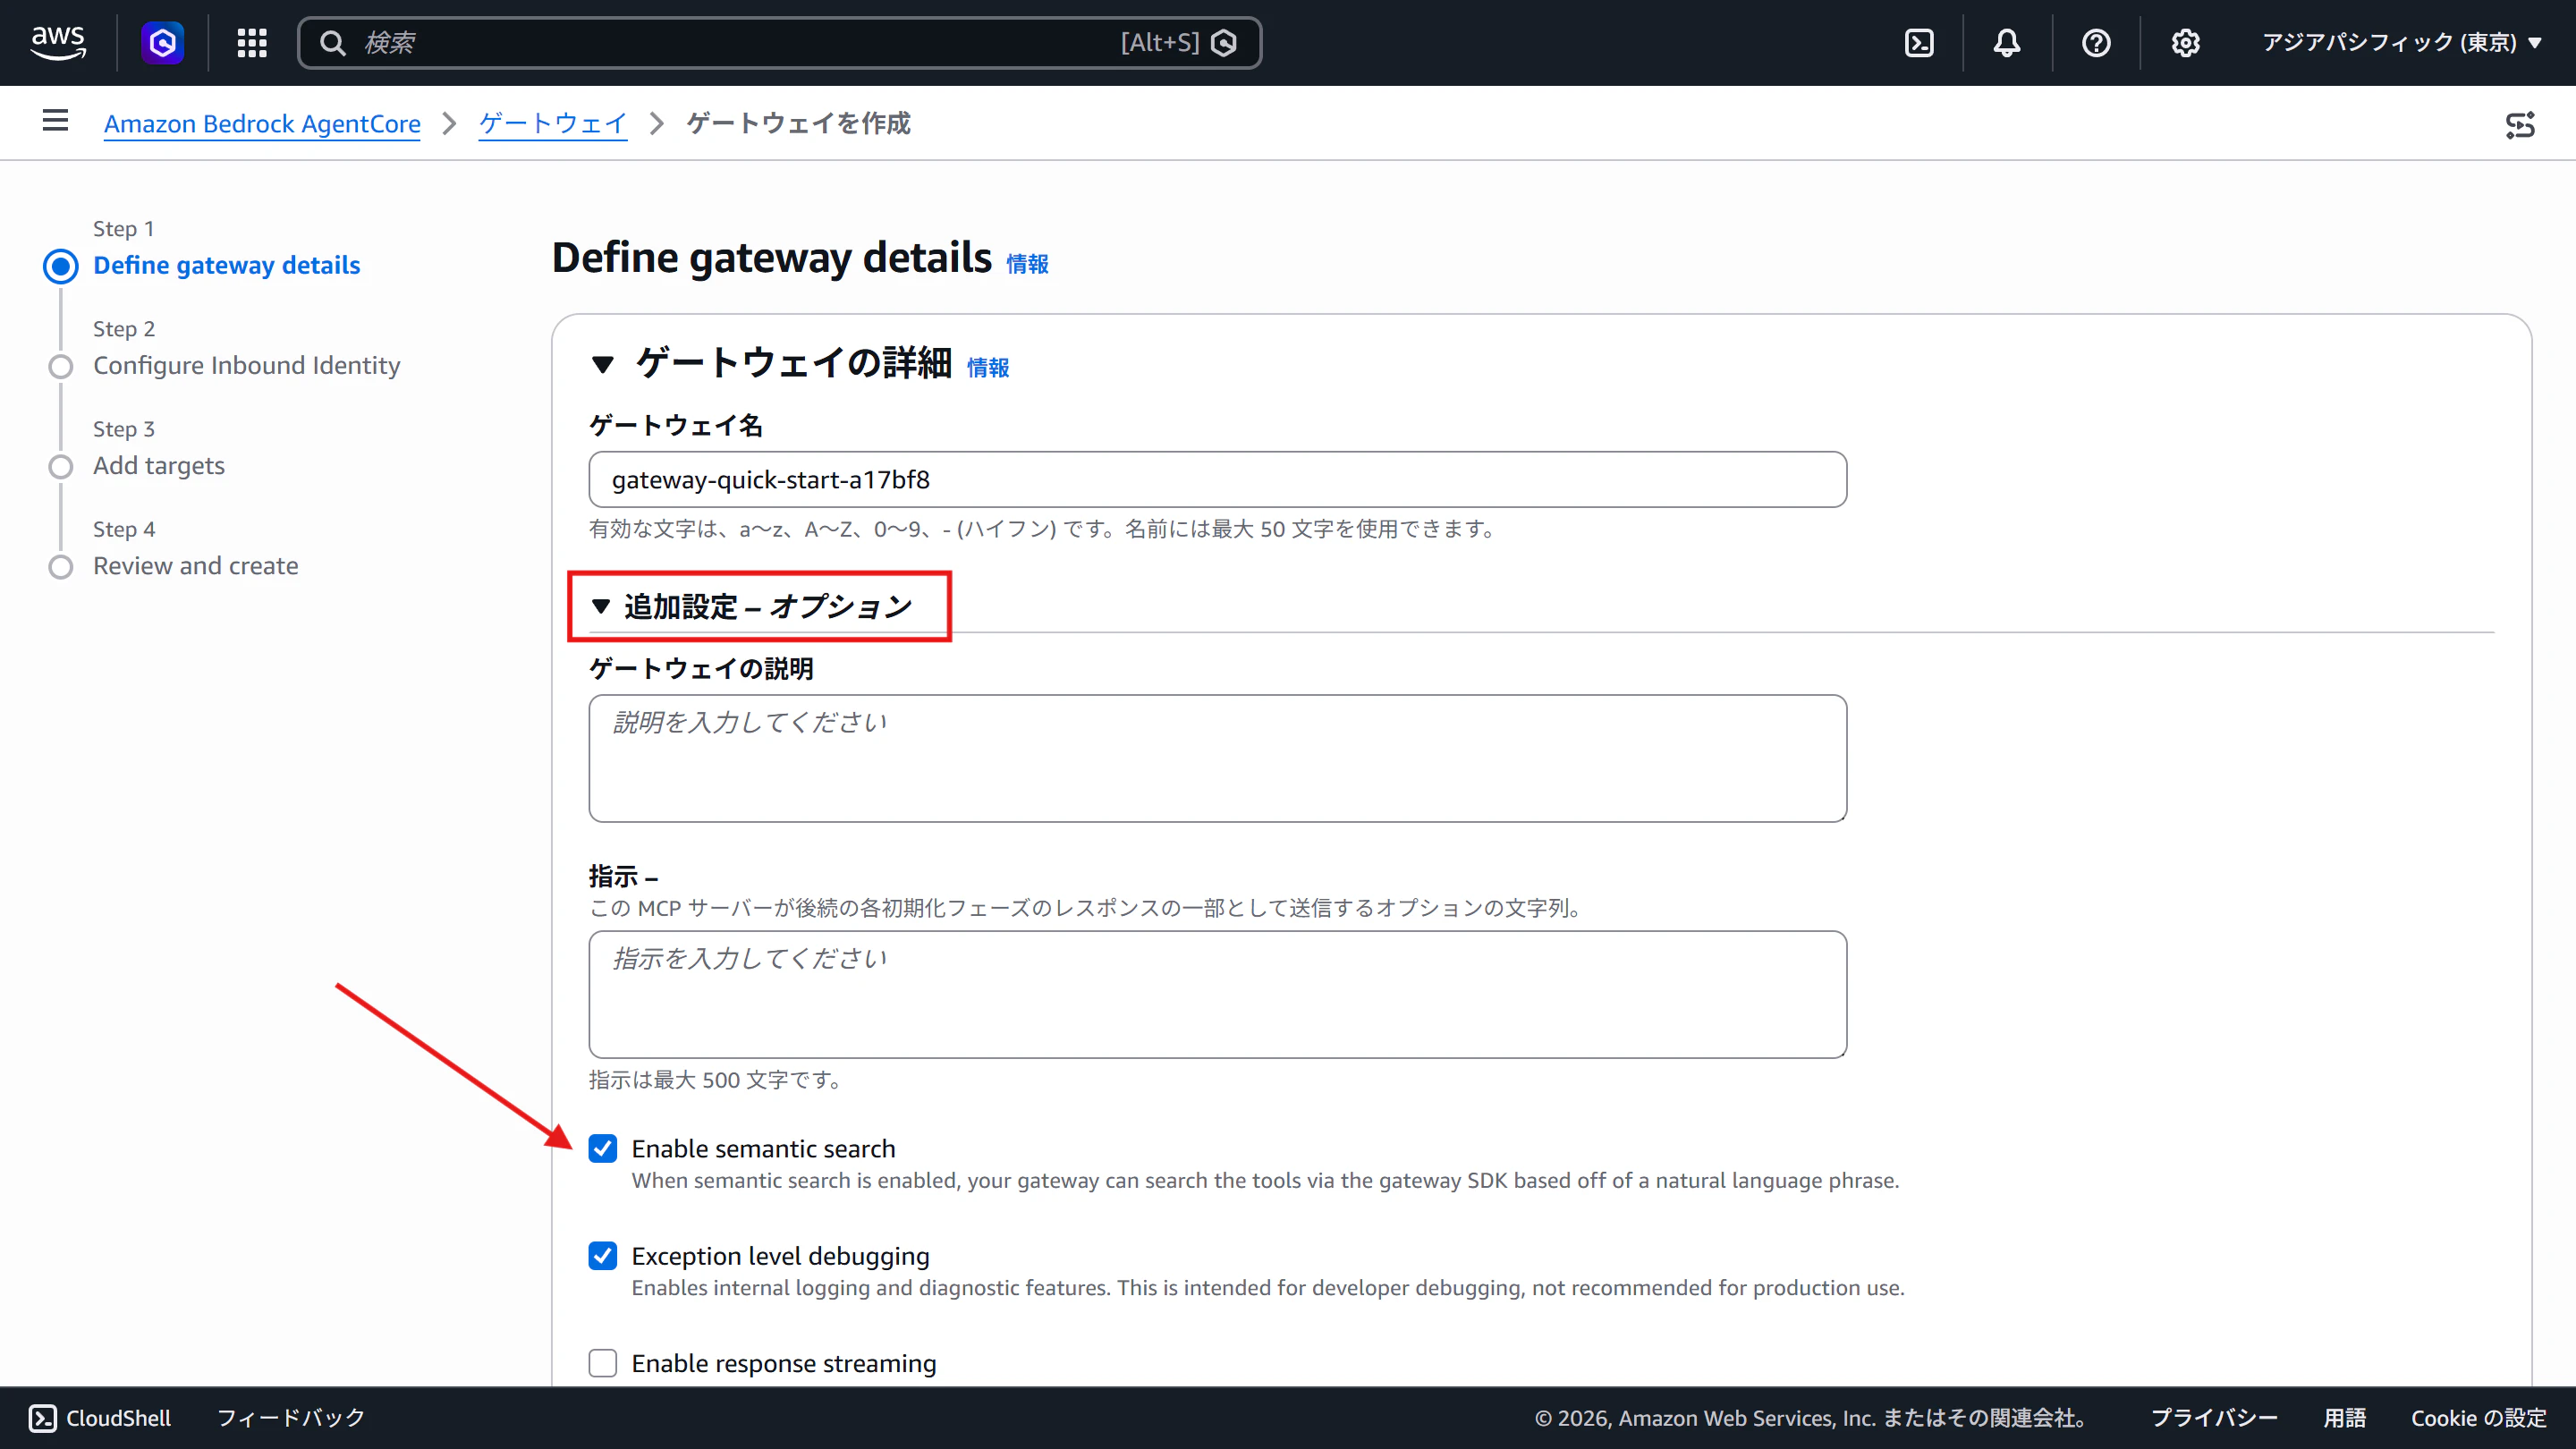
Task: Click the Exception level debugging label
Action: click(x=780, y=1255)
